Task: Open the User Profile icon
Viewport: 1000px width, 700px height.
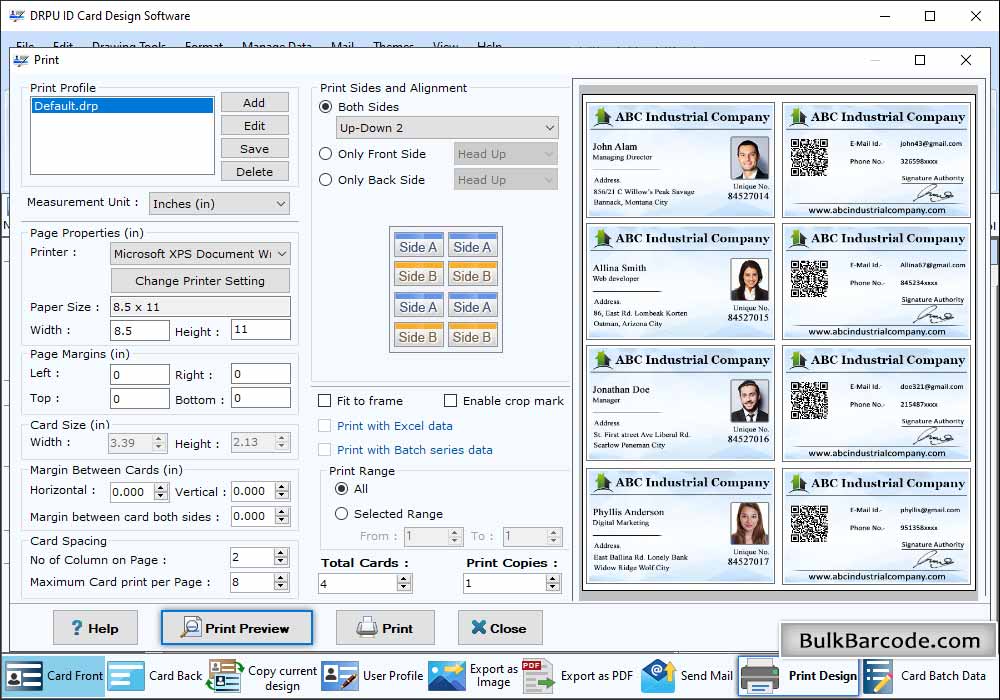Action: coord(340,676)
